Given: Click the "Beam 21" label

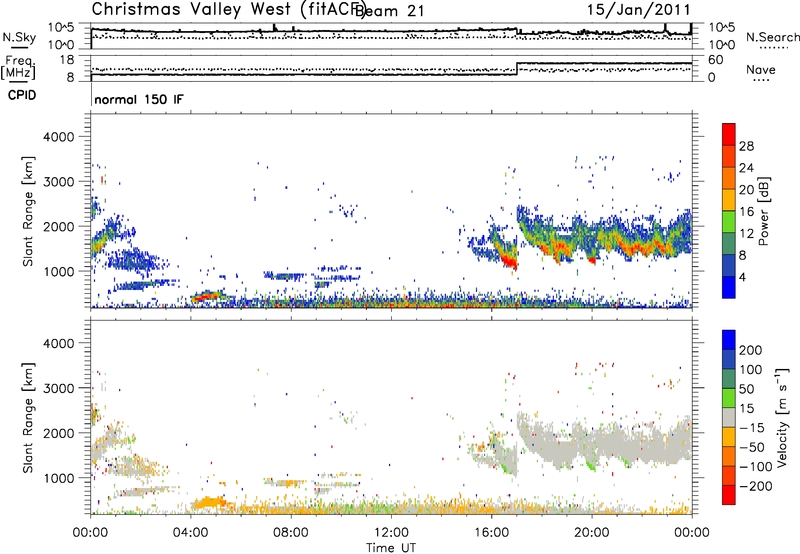Looking at the screenshot, I should pyautogui.click(x=390, y=11).
